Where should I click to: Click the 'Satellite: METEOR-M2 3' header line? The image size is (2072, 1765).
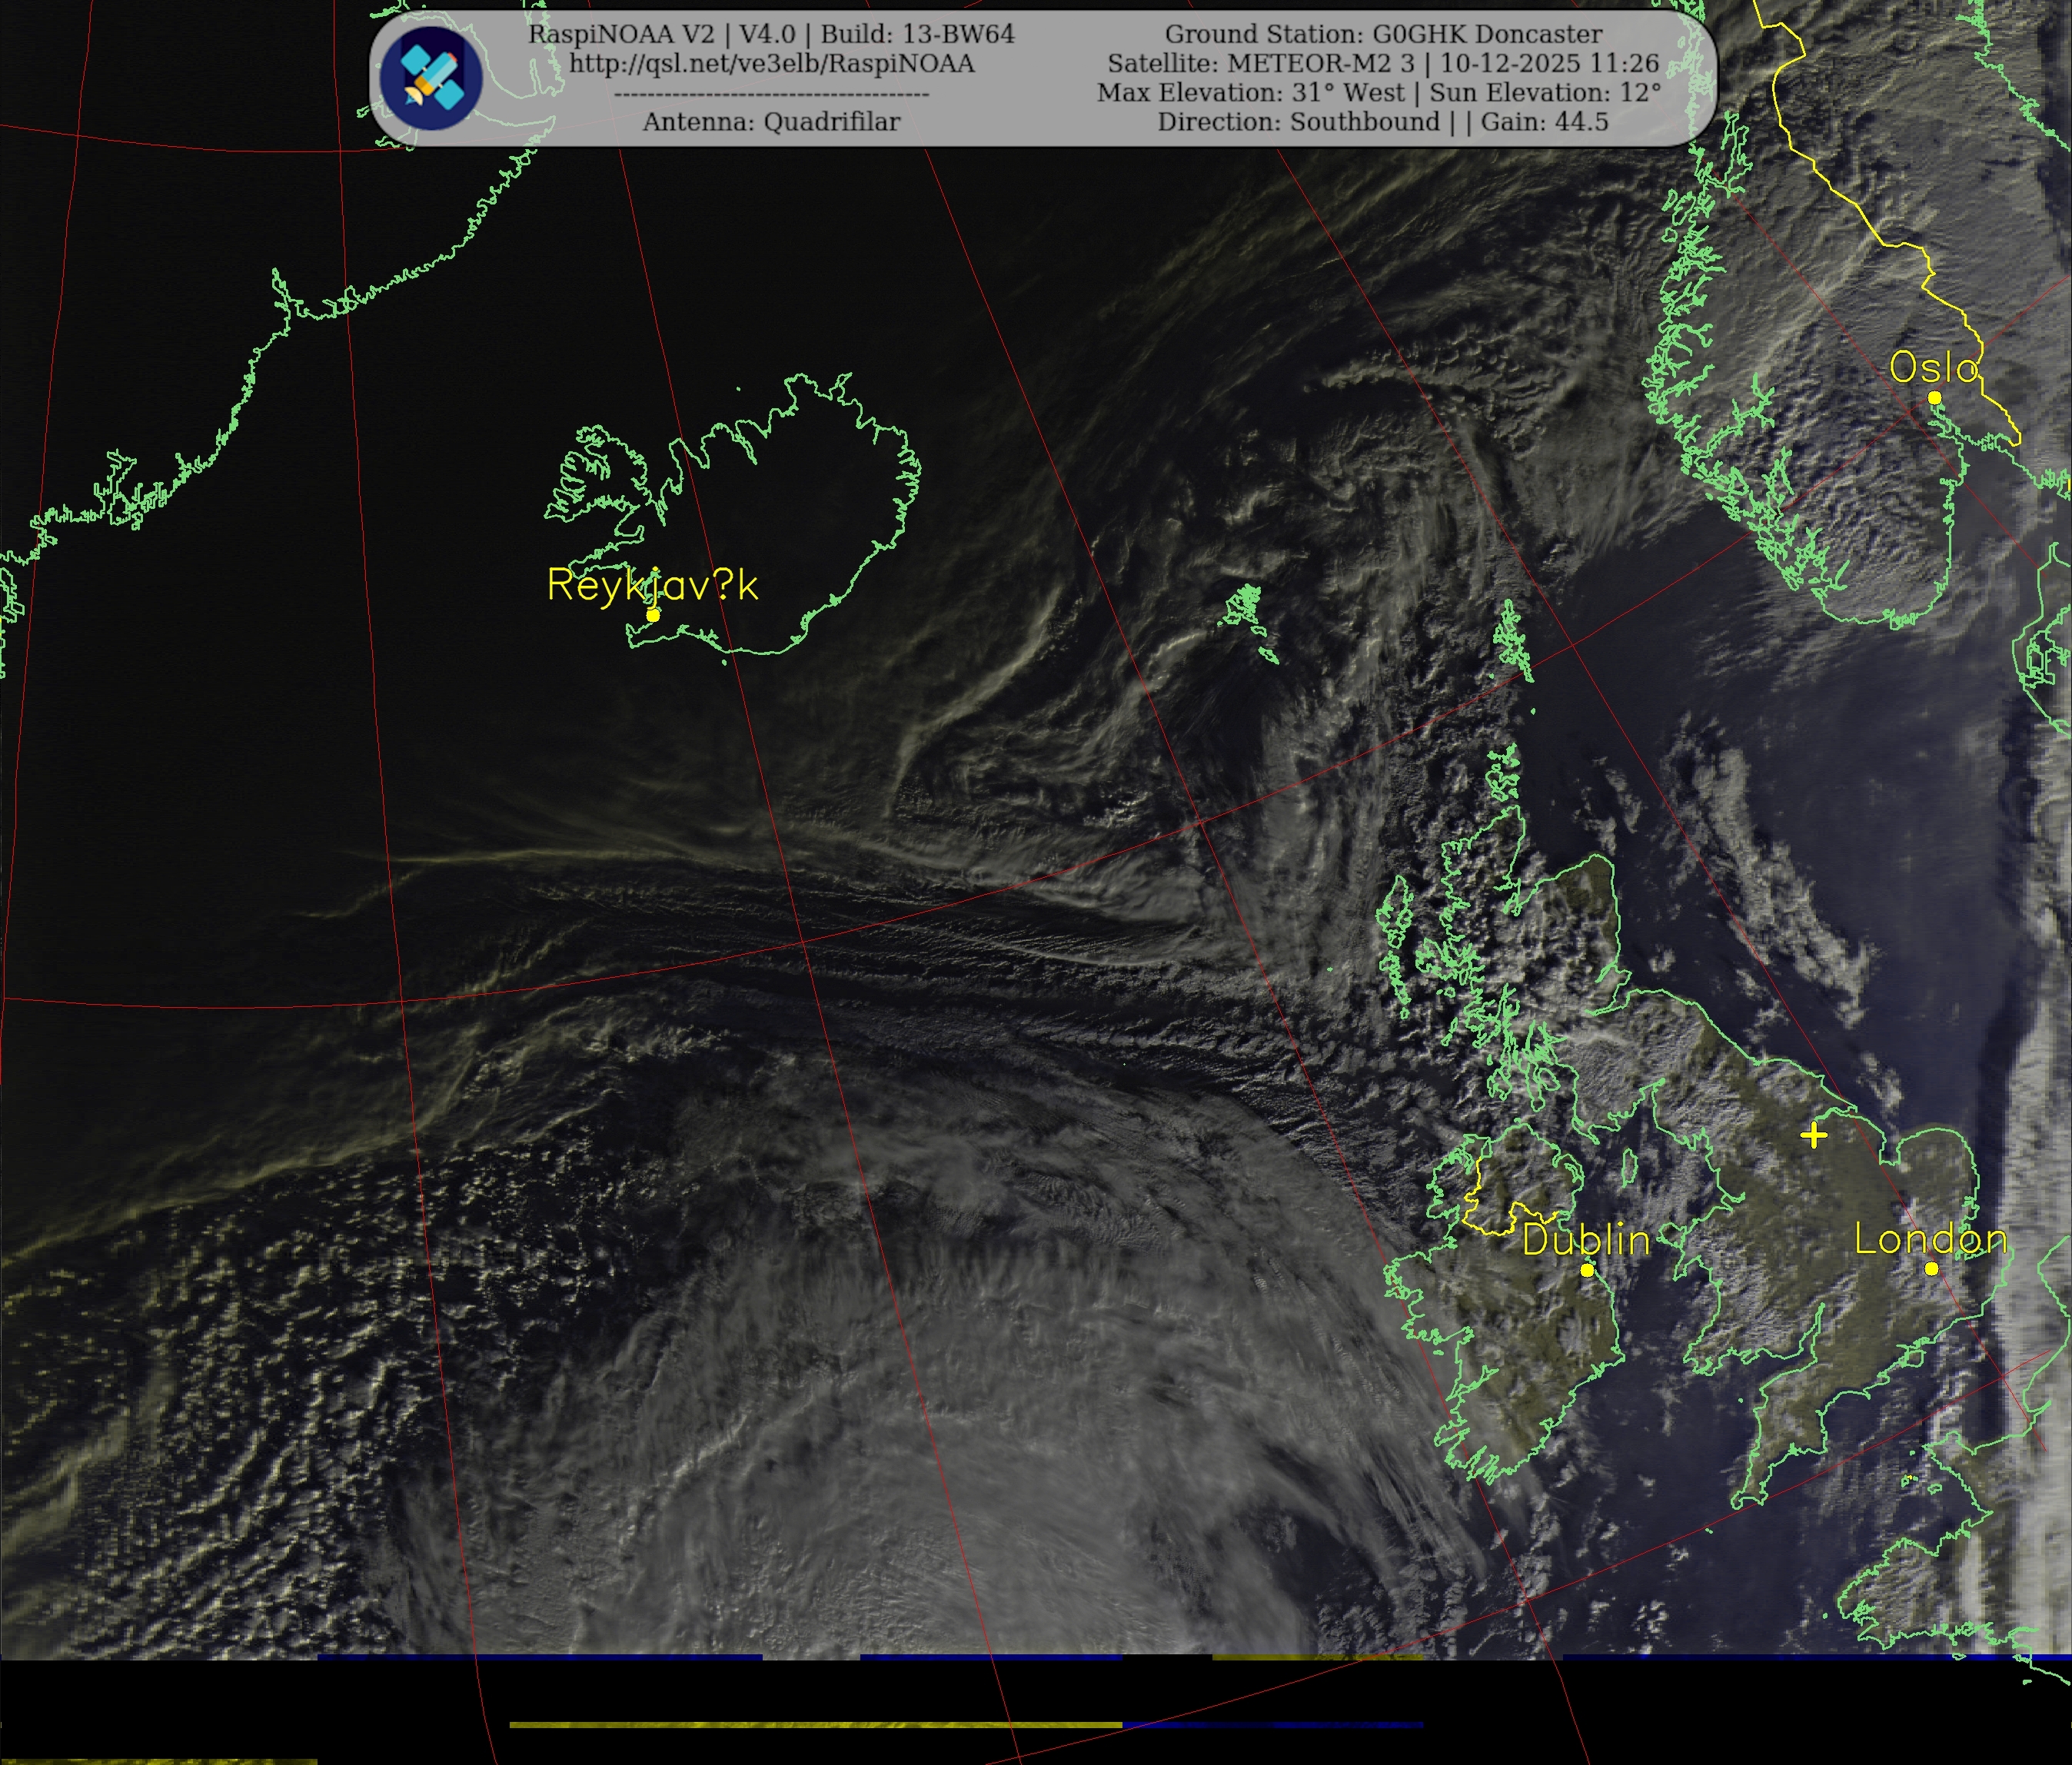pos(1260,63)
